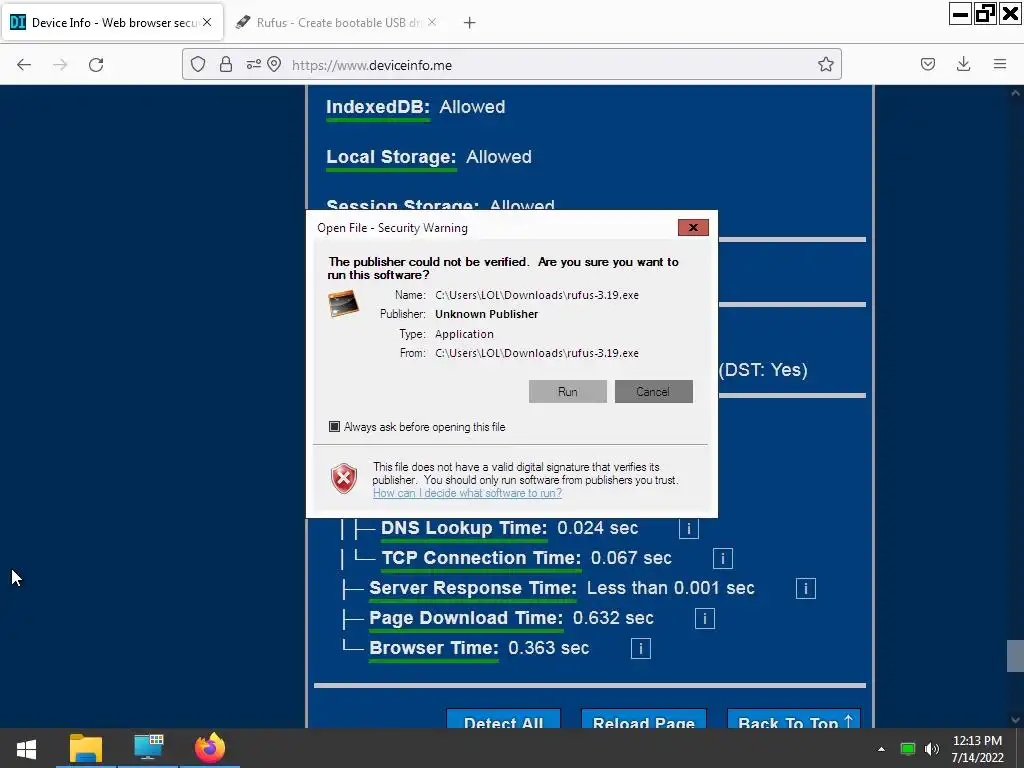
Task: Bookmark this page with the star
Action: coord(825,64)
